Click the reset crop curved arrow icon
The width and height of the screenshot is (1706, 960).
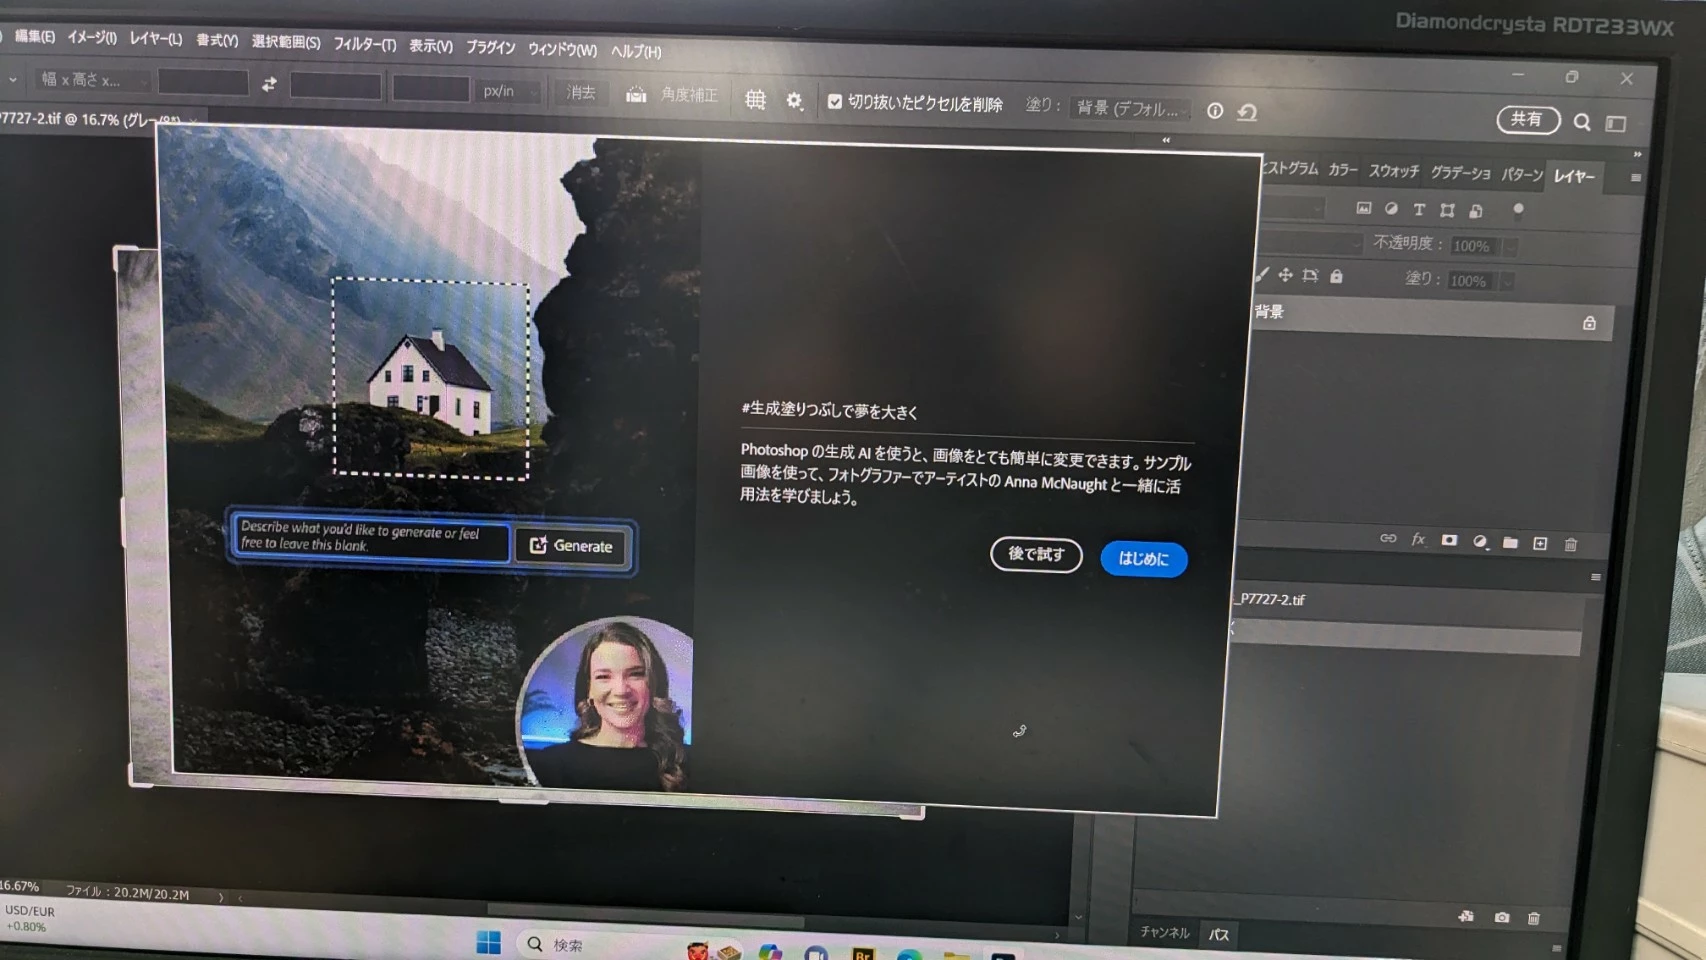click(x=1247, y=112)
